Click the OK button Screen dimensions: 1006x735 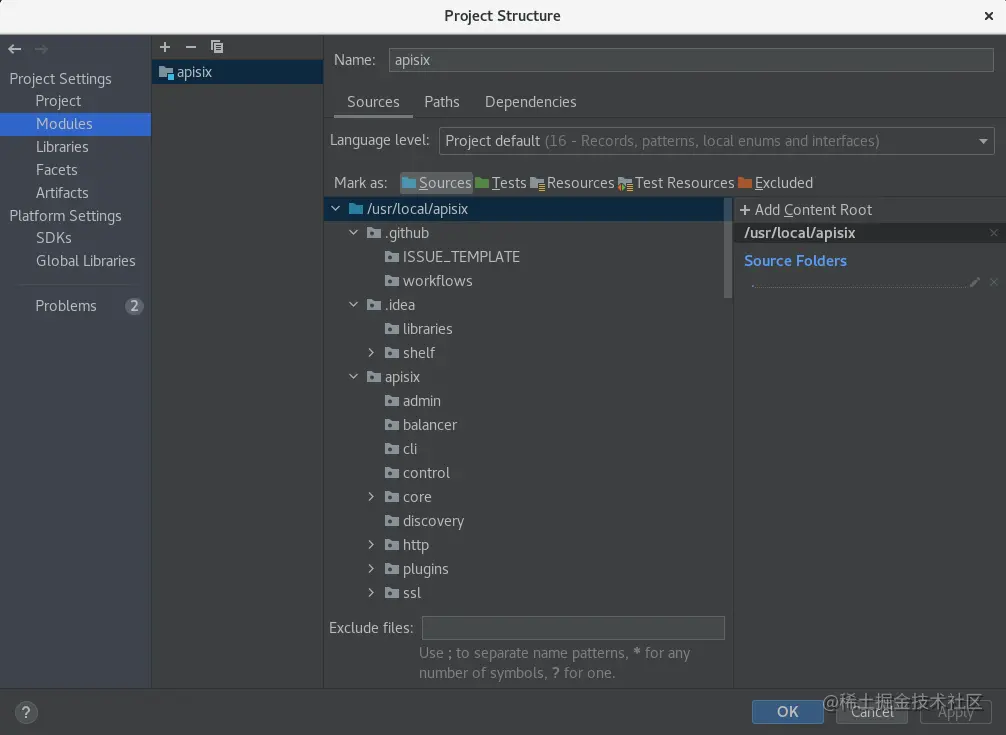coord(787,711)
